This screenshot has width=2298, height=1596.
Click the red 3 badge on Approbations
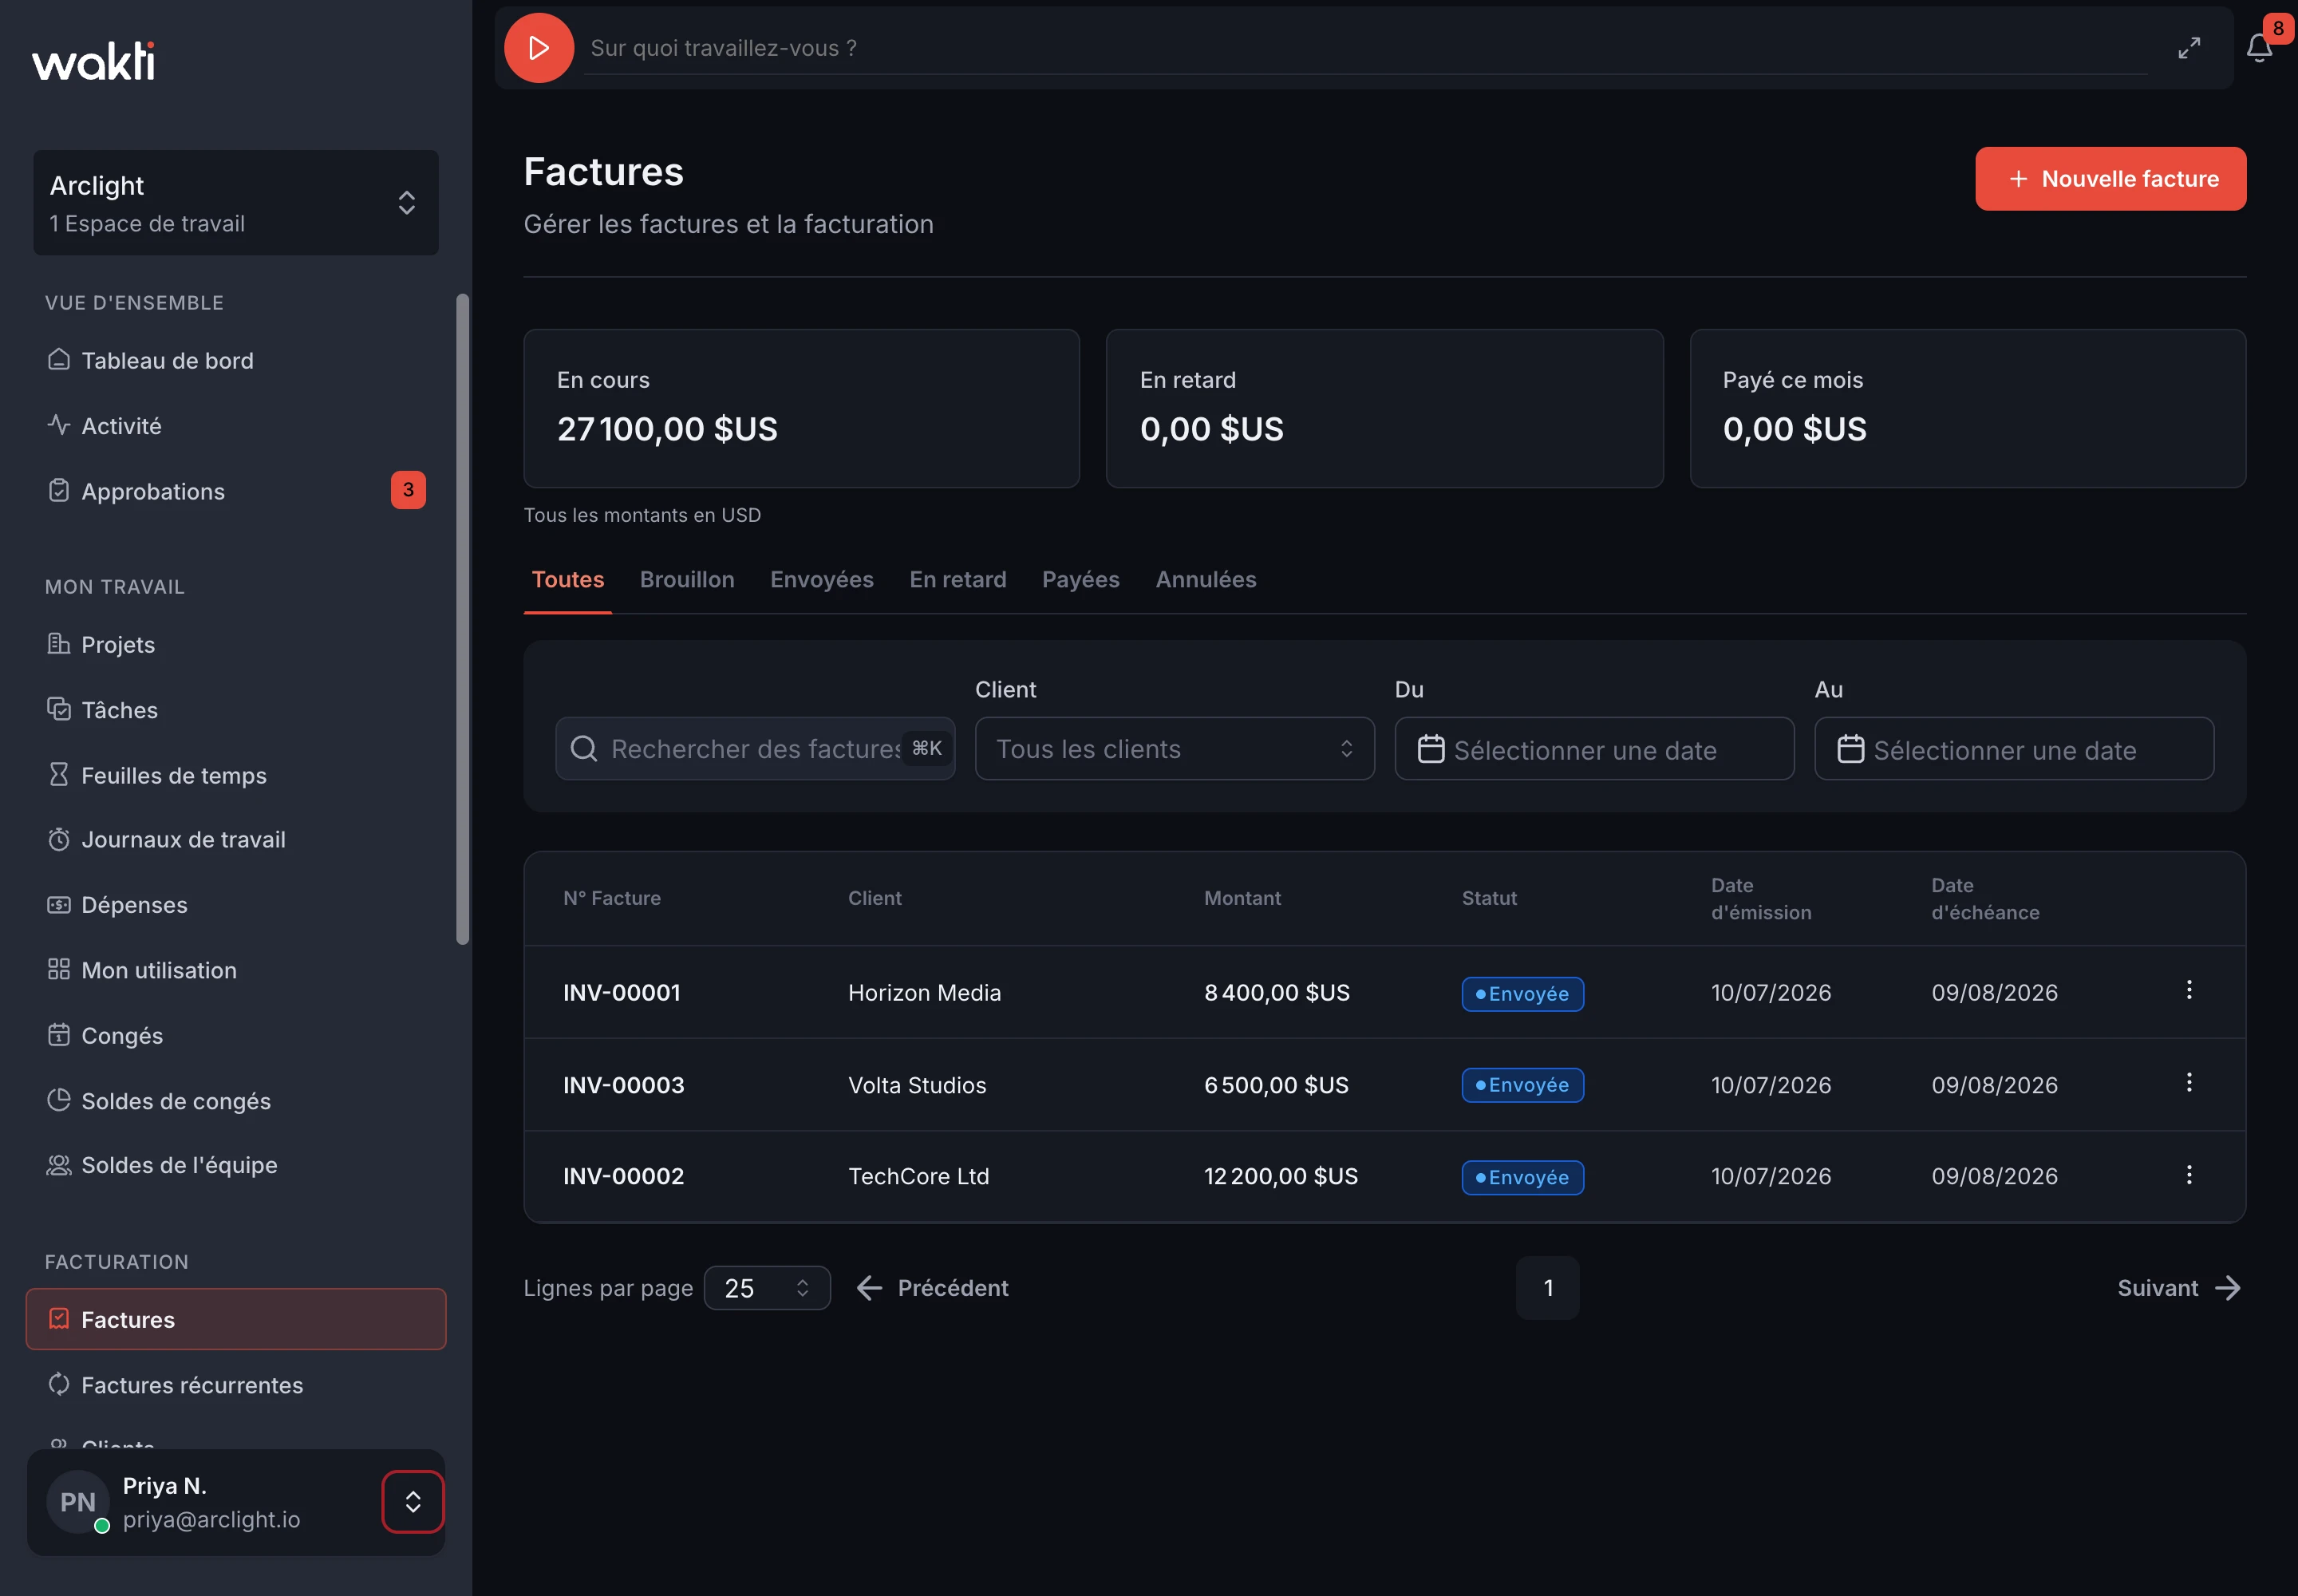click(x=408, y=490)
